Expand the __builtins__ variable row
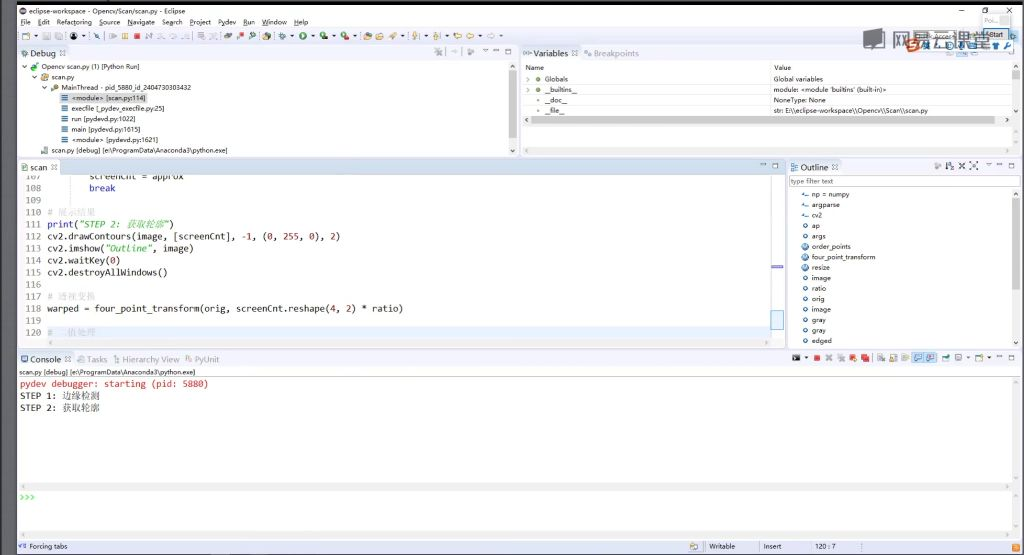Screen dimensions: 1024x555 point(528,89)
